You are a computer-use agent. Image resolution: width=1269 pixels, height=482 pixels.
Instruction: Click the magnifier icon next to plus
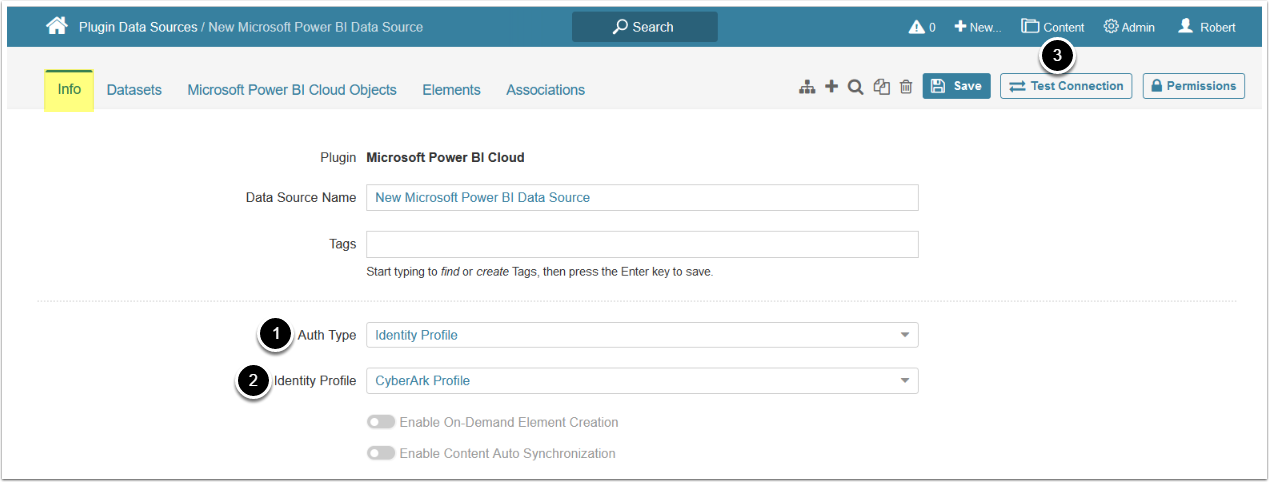tap(855, 87)
